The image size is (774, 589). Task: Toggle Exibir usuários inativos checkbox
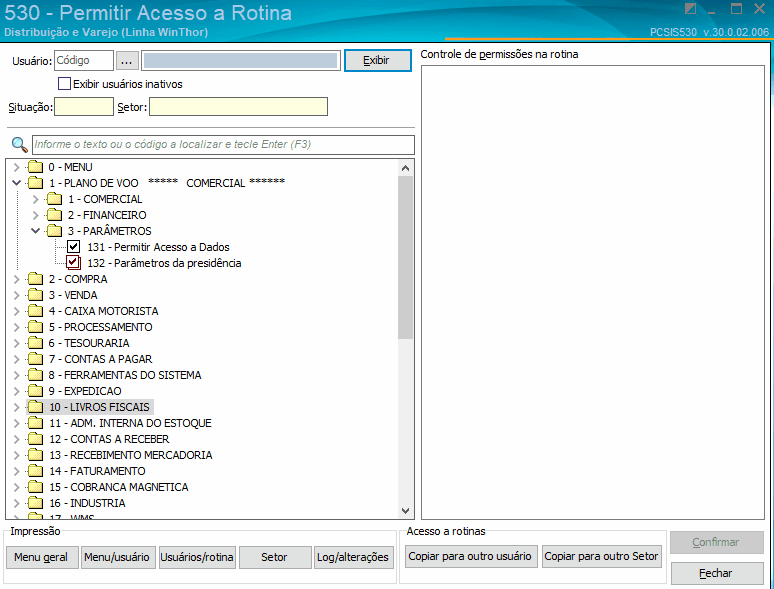(x=64, y=83)
